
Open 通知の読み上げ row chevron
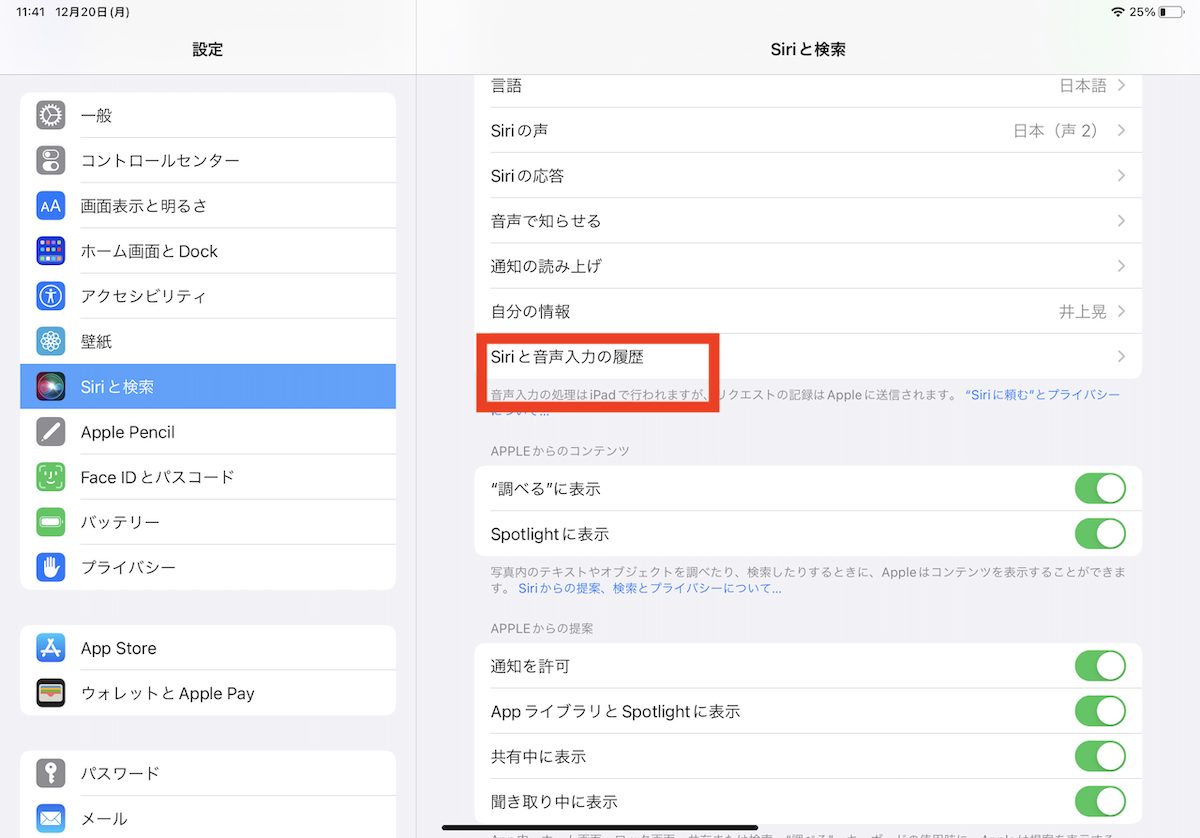click(x=1121, y=266)
